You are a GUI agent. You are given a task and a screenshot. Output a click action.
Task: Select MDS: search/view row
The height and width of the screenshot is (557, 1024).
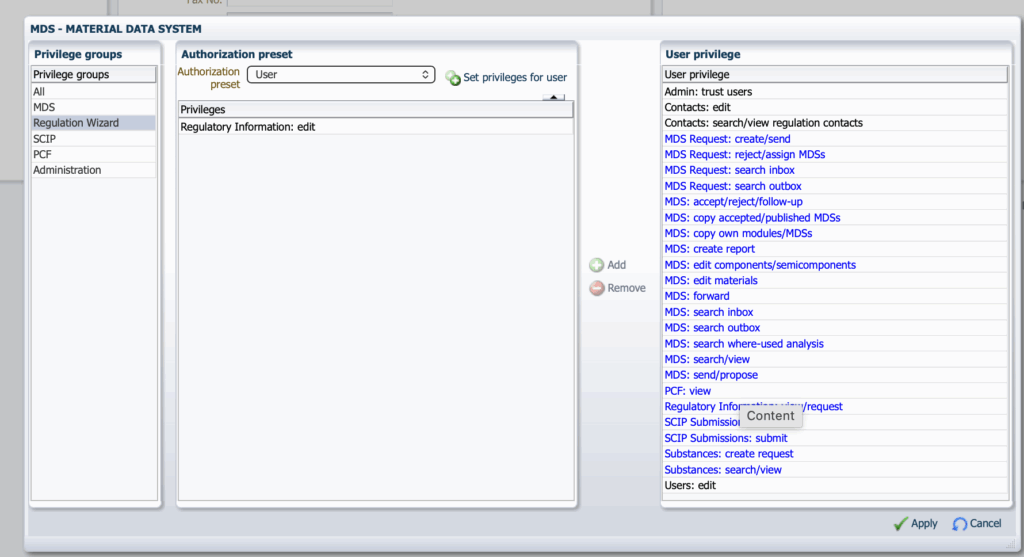point(835,359)
